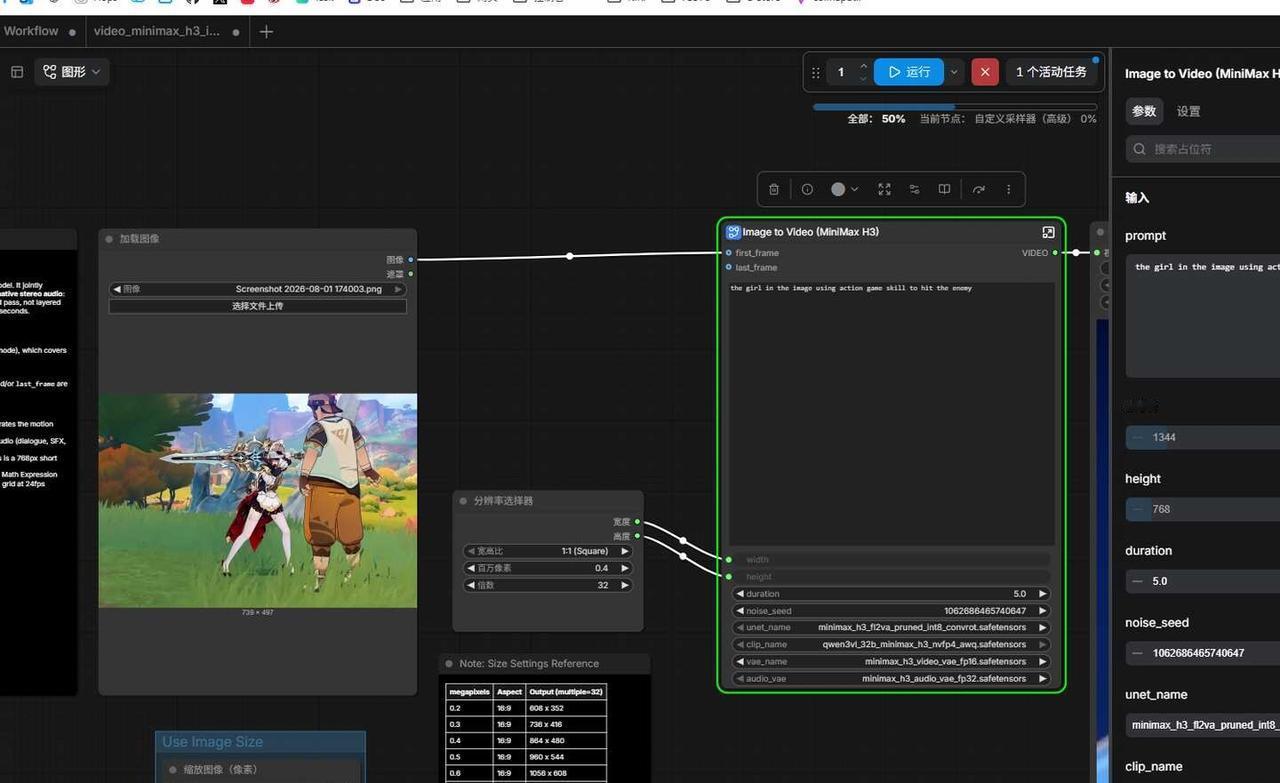Open the audio_vae model combo in the node
The height and width of the screenshot is (783, 1280).
[x=891, y=679]
